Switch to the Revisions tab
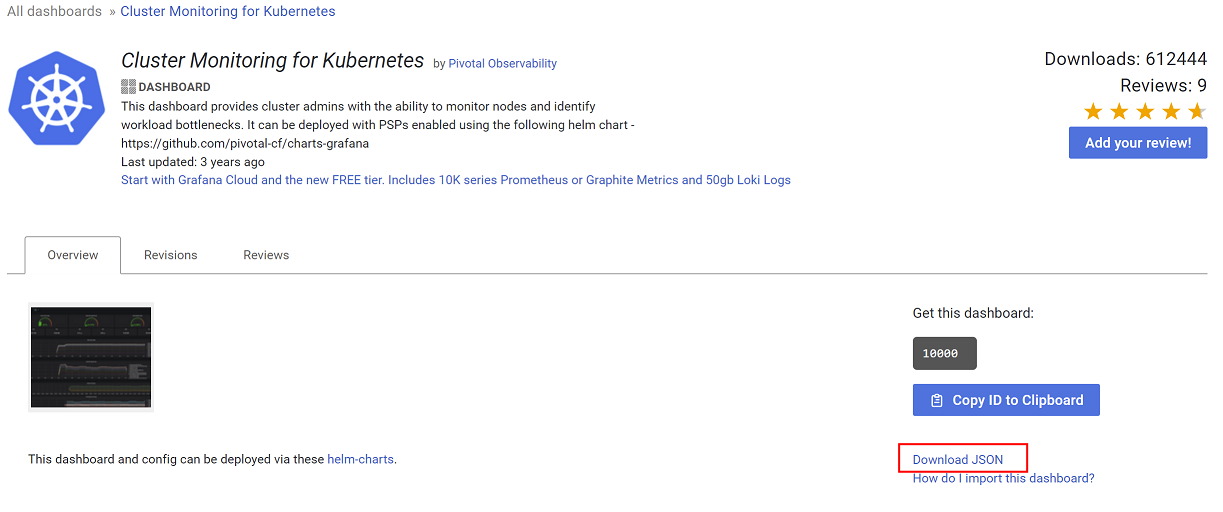Viewport: 1223px width, 512px height. [171, 255]
